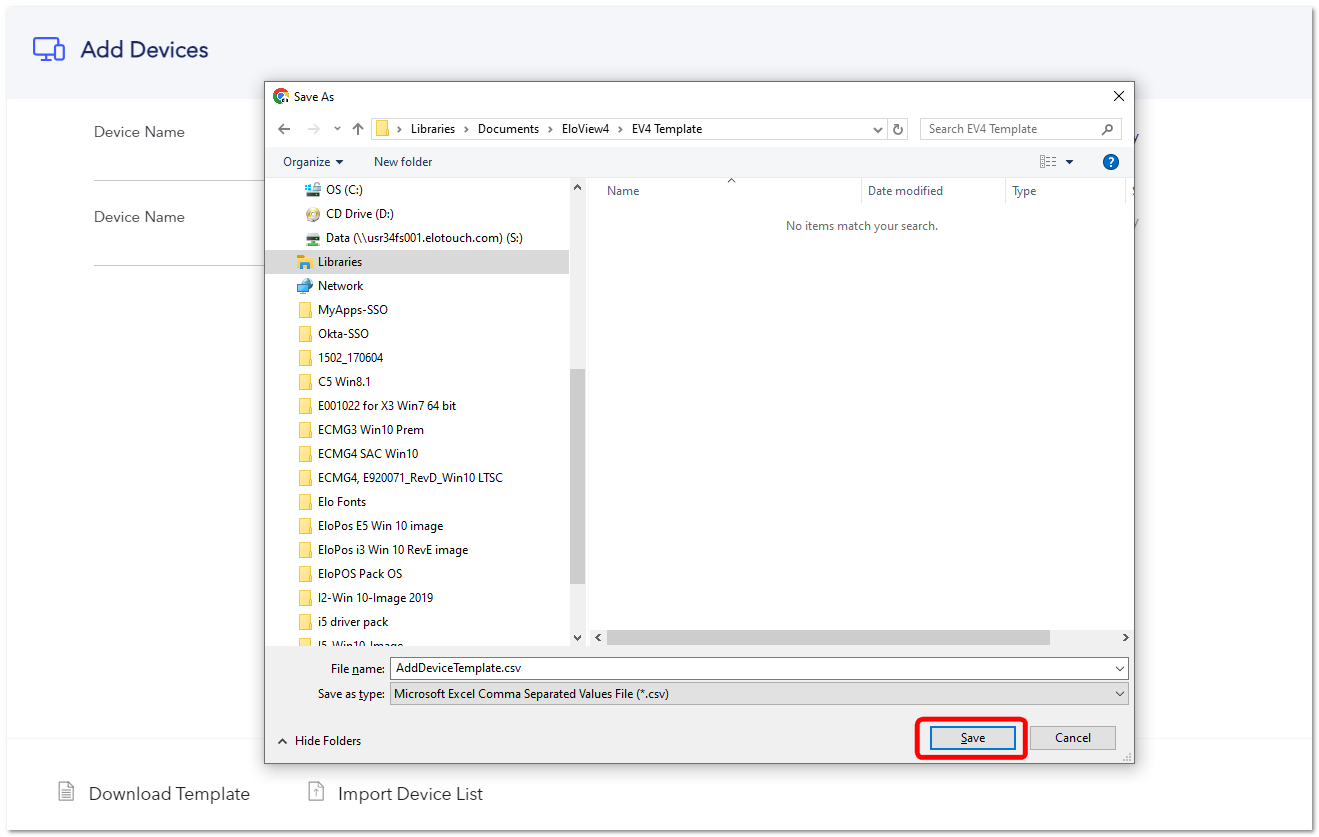Open the view options dropdown arrow
The width and height of the screenshot is (1319, 837).
click(x=1069, y=162)
